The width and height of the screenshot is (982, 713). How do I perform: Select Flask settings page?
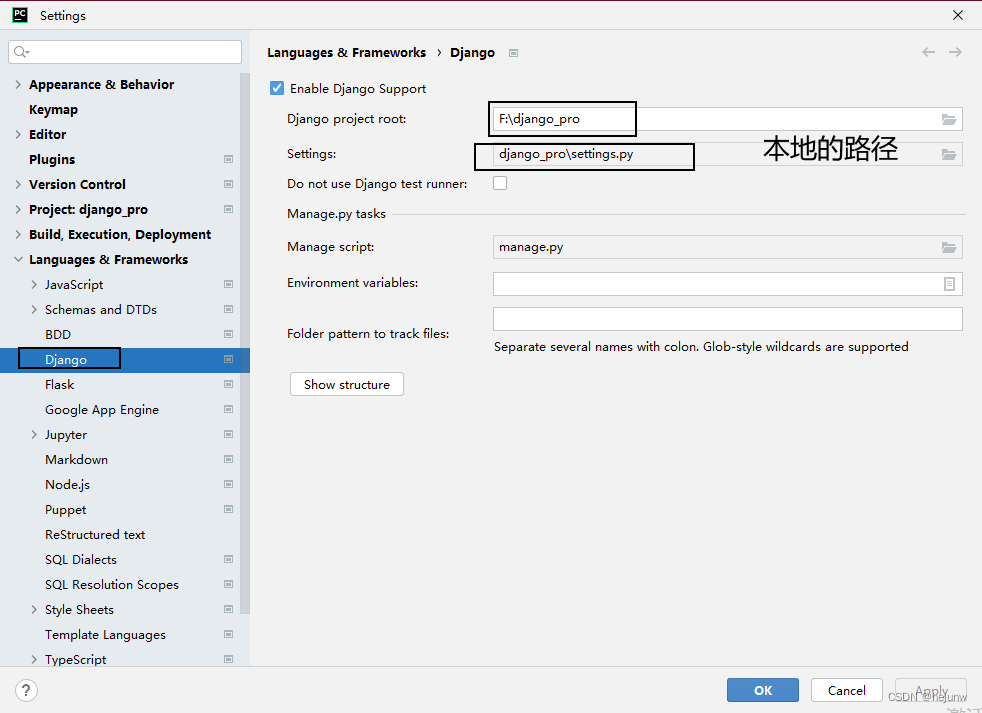coord(59,385)
